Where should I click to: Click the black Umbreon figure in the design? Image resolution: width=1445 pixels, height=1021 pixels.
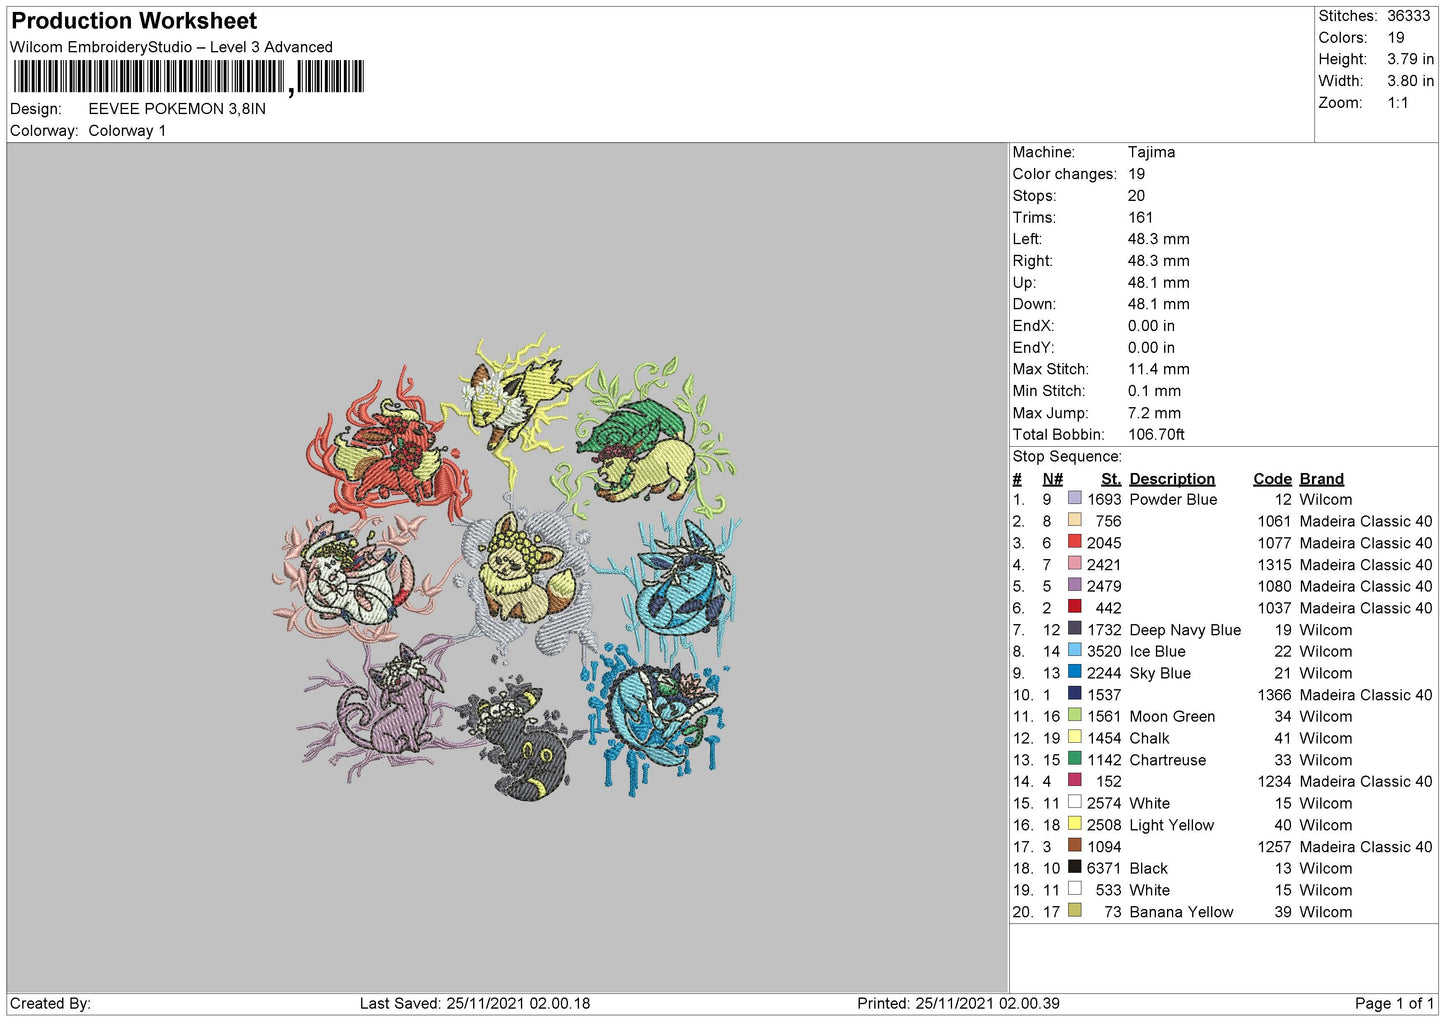point(525,742)
